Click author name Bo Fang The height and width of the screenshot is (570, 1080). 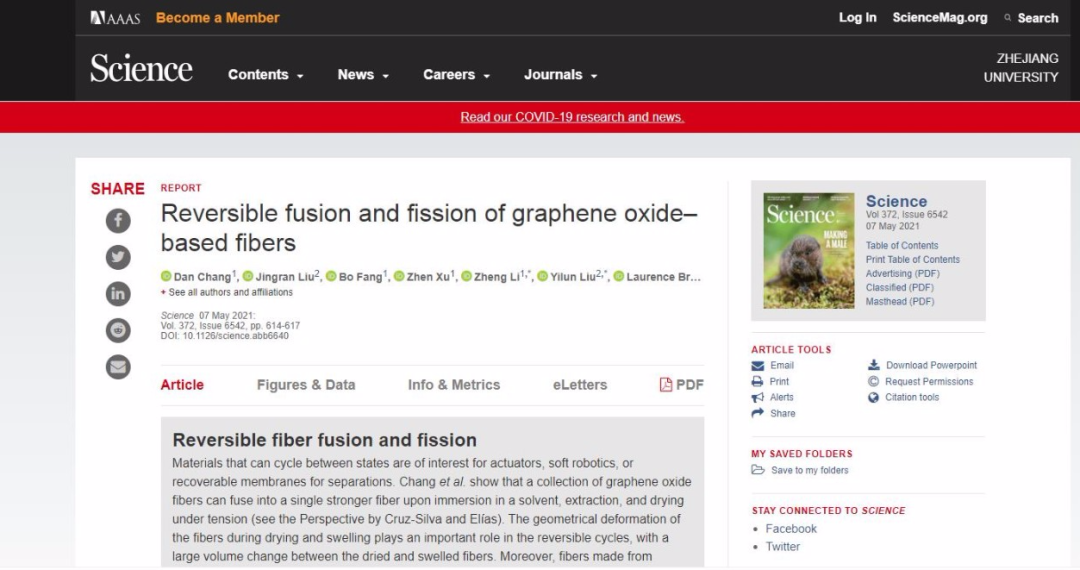(360, 277)
